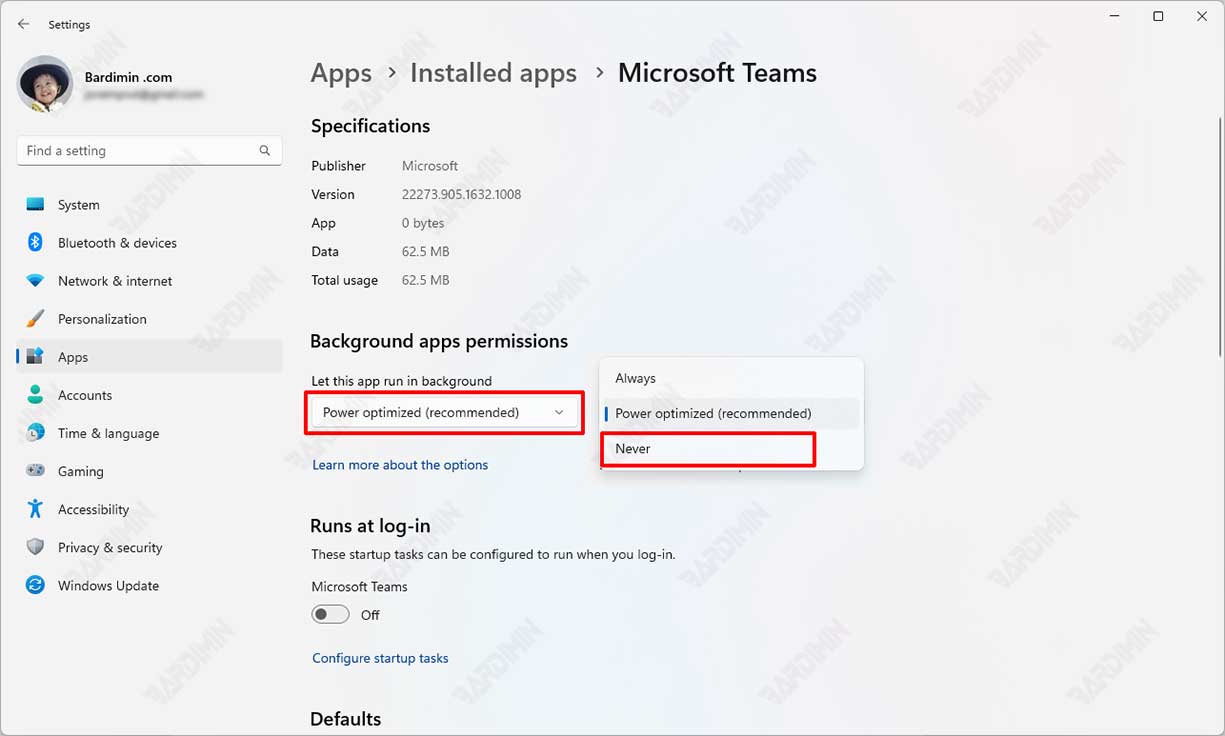Select Network & internet in the sidebar
1225x736 pixels.
(x=114, y=280)
